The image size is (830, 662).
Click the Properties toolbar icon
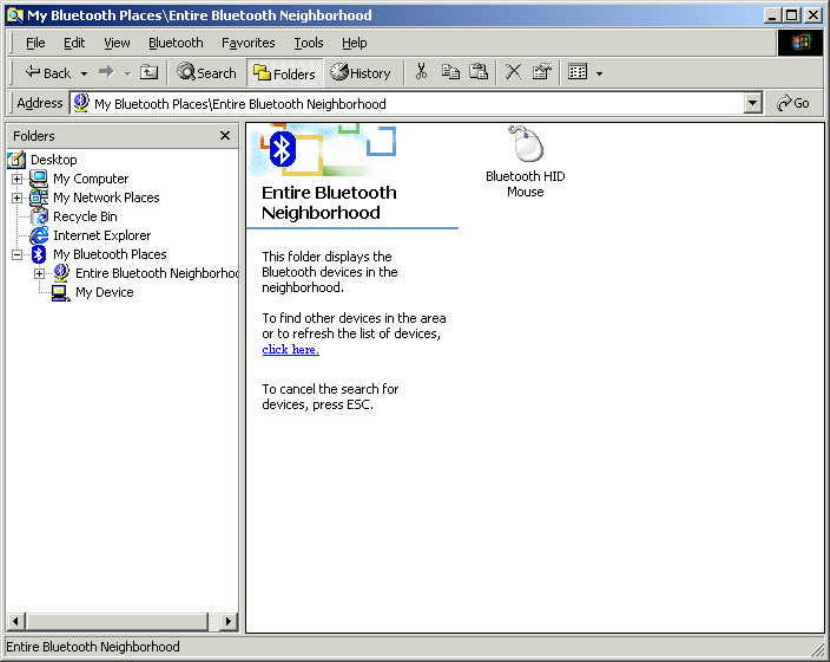[542, 72]
